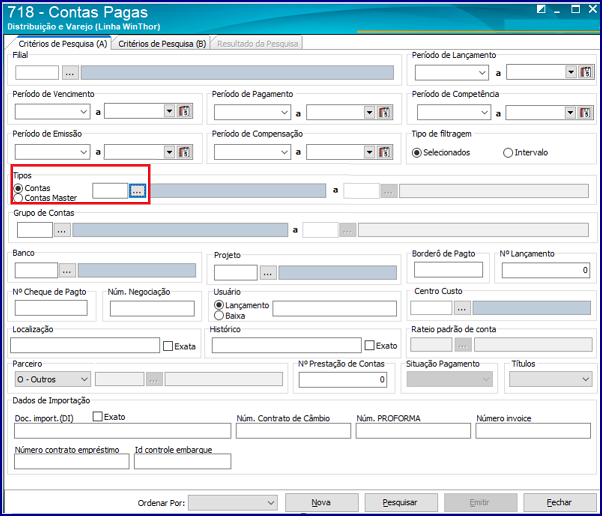Open calendar icon for Período de Competência
Viewport: 602px width, 516px height.
tap(585, 112)
